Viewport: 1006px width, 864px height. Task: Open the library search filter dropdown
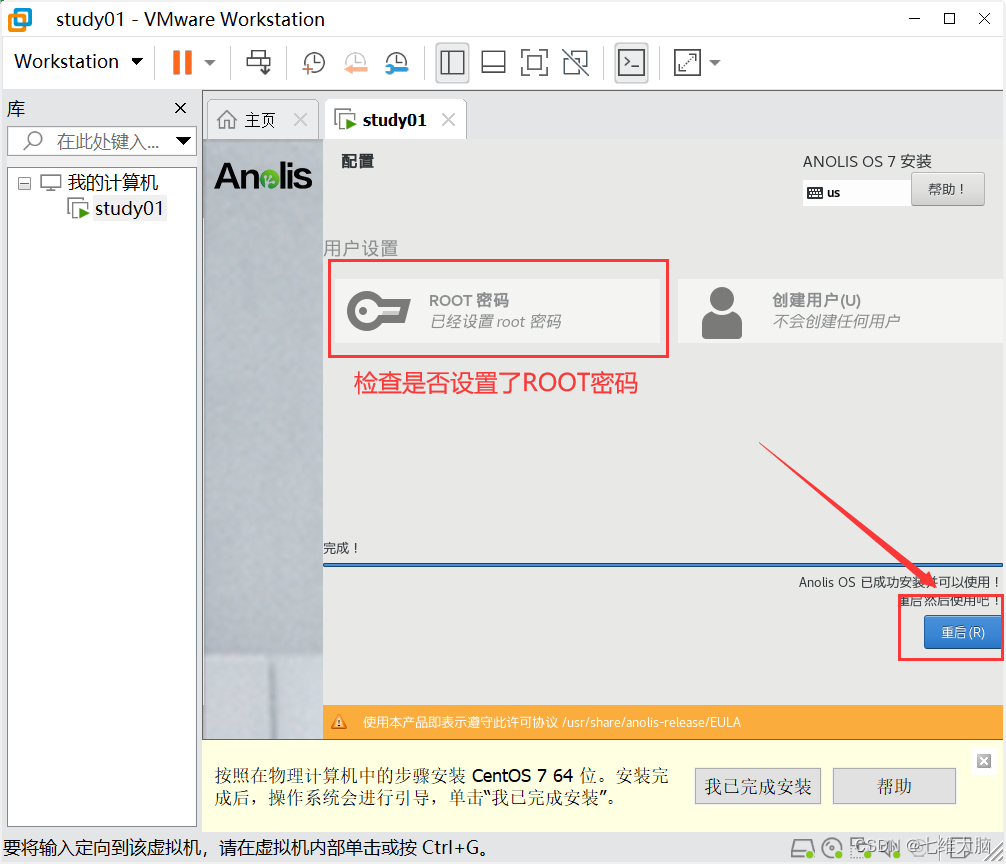pyautogui.click(x=183, y=141)
